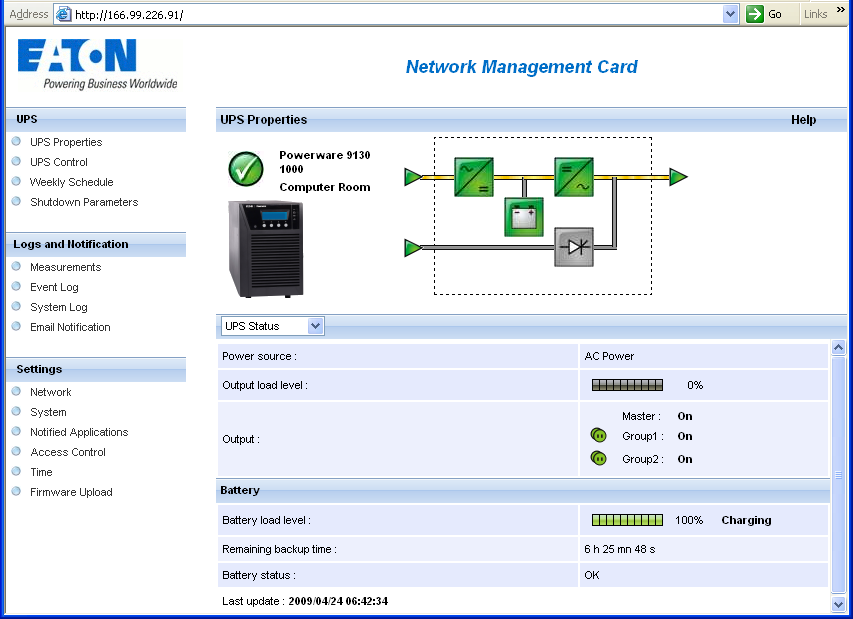Click the lower green bypass input arrow
853x619 pixels.
pos(413,247)
